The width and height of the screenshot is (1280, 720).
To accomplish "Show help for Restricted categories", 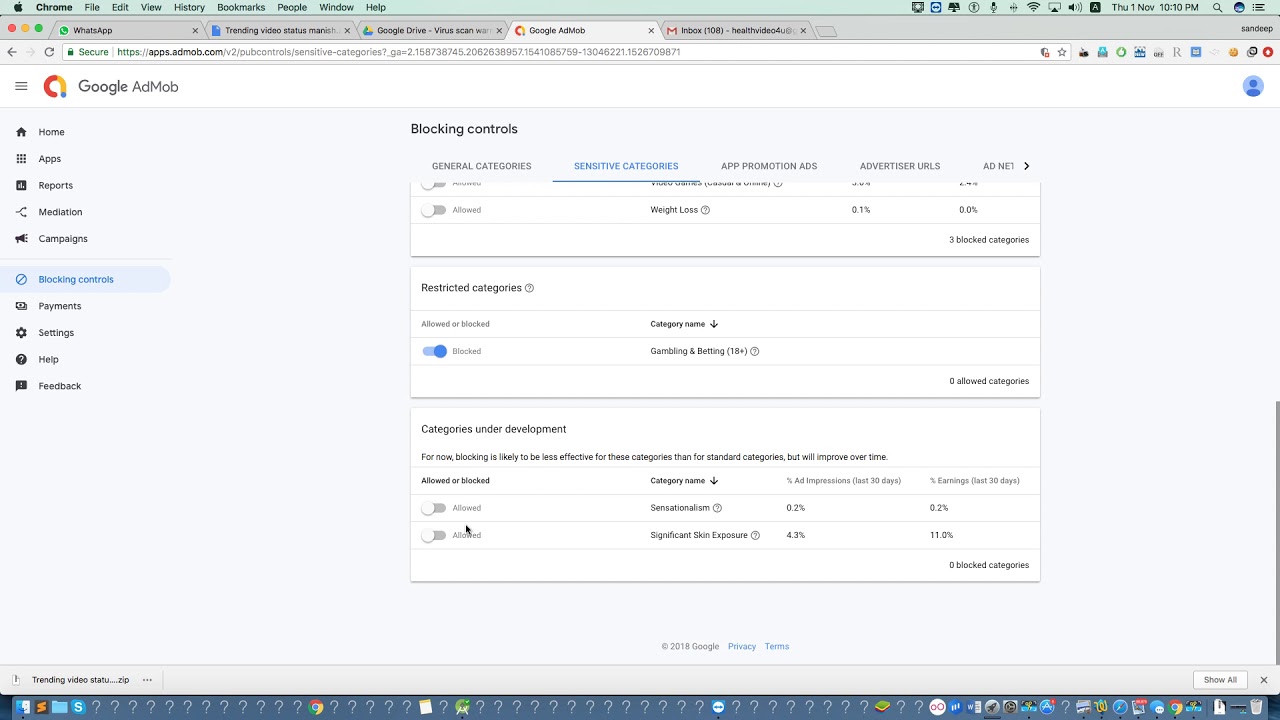I will click(529, 288).
